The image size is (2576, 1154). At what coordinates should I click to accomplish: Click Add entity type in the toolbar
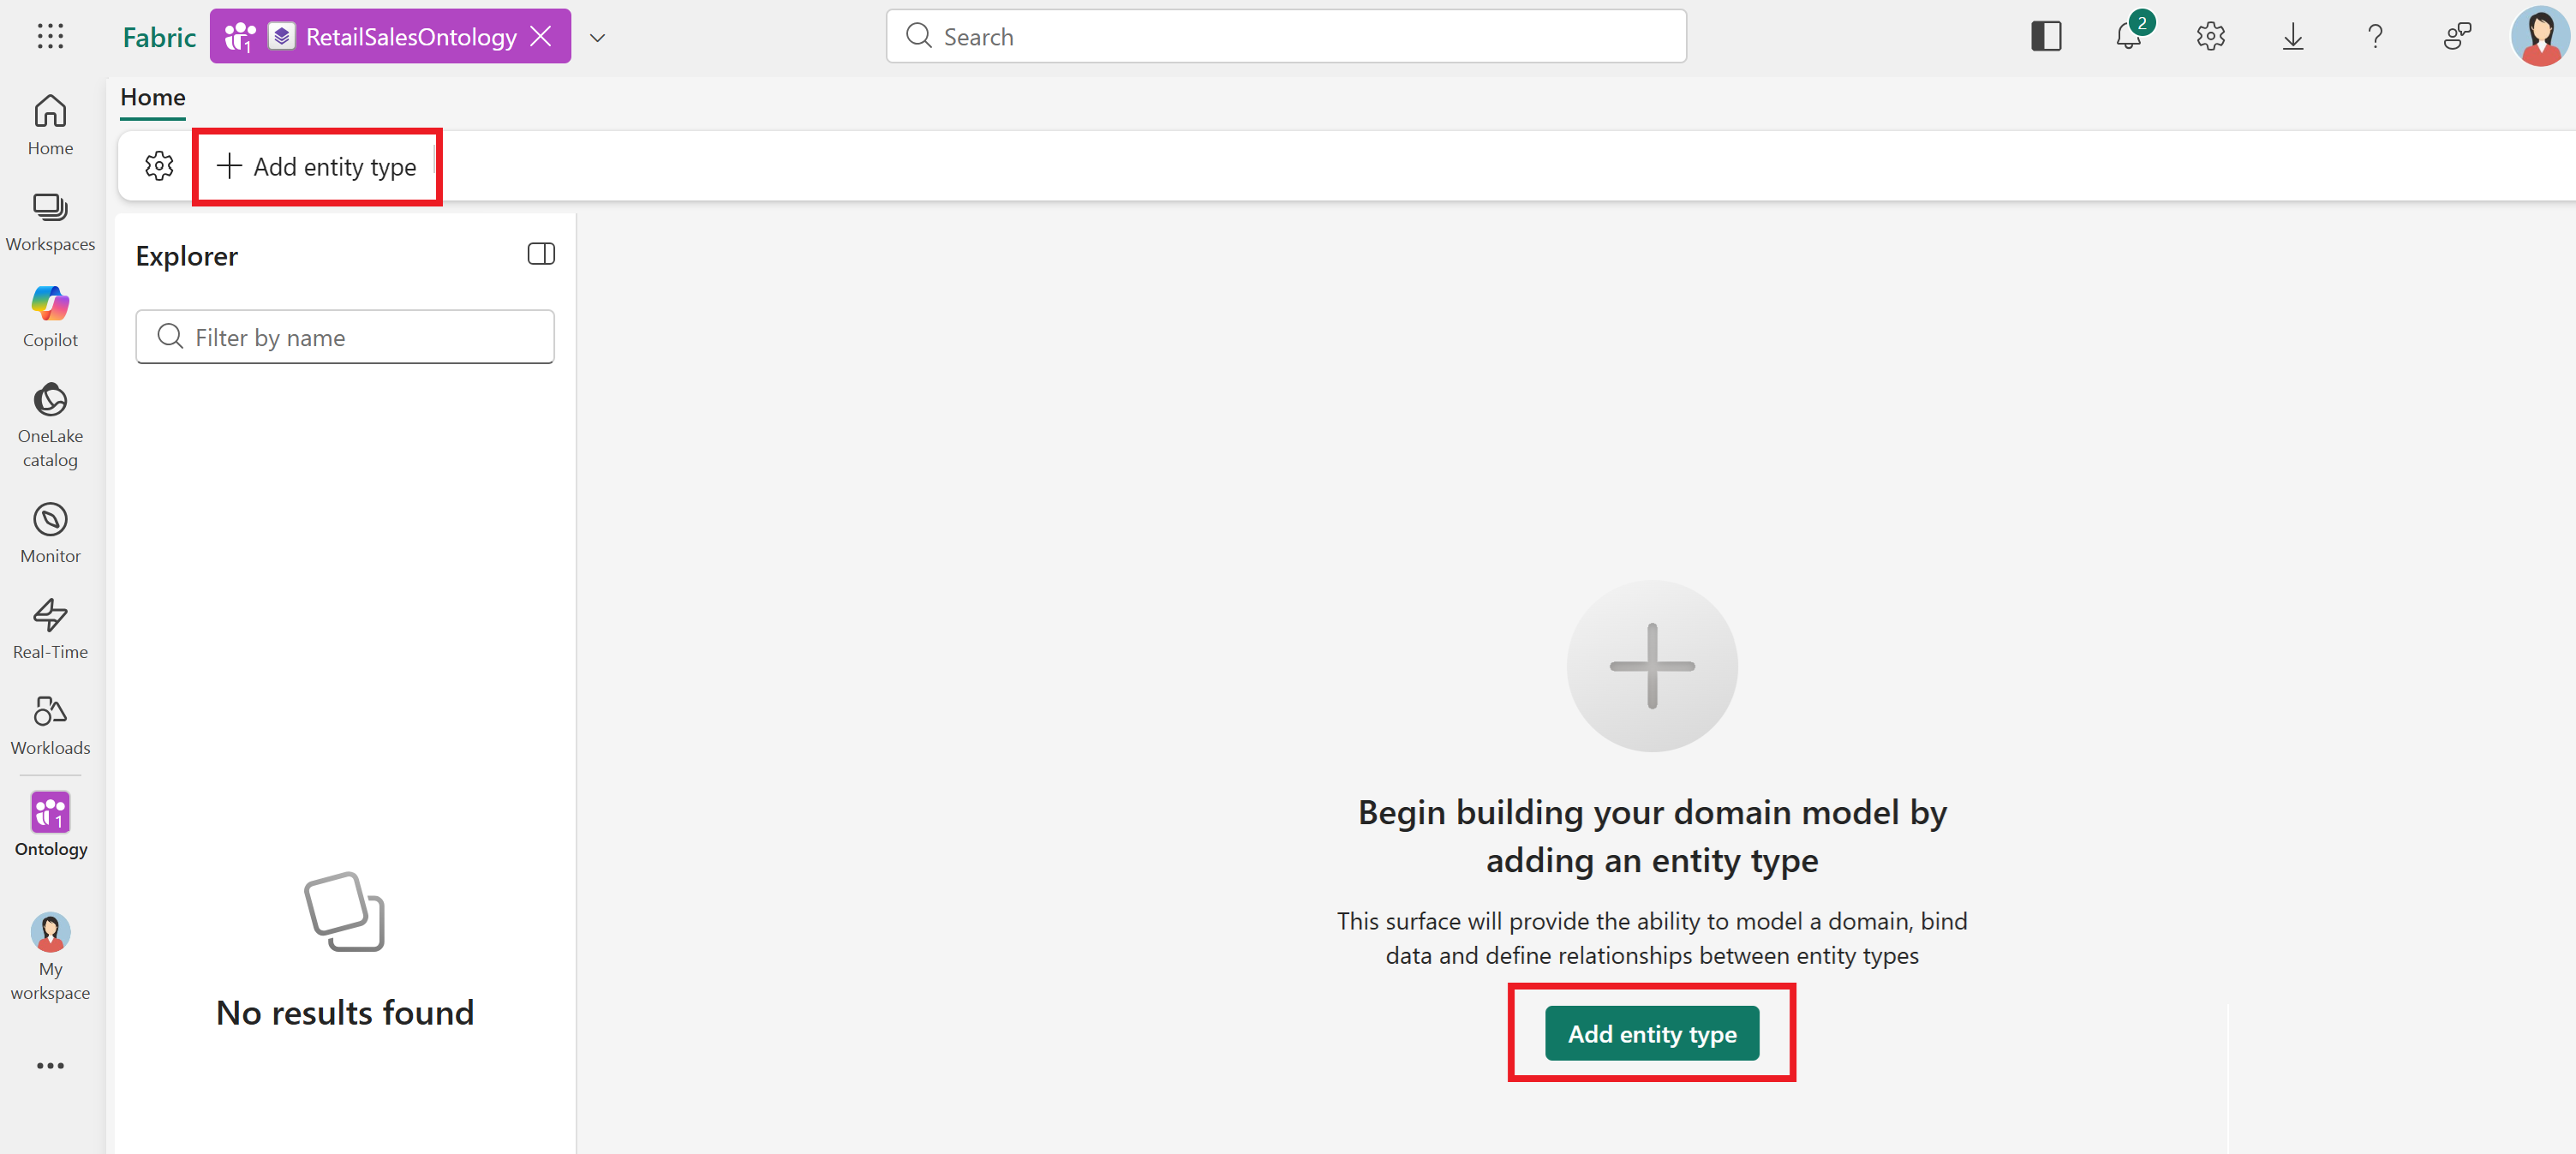(316, 166)
